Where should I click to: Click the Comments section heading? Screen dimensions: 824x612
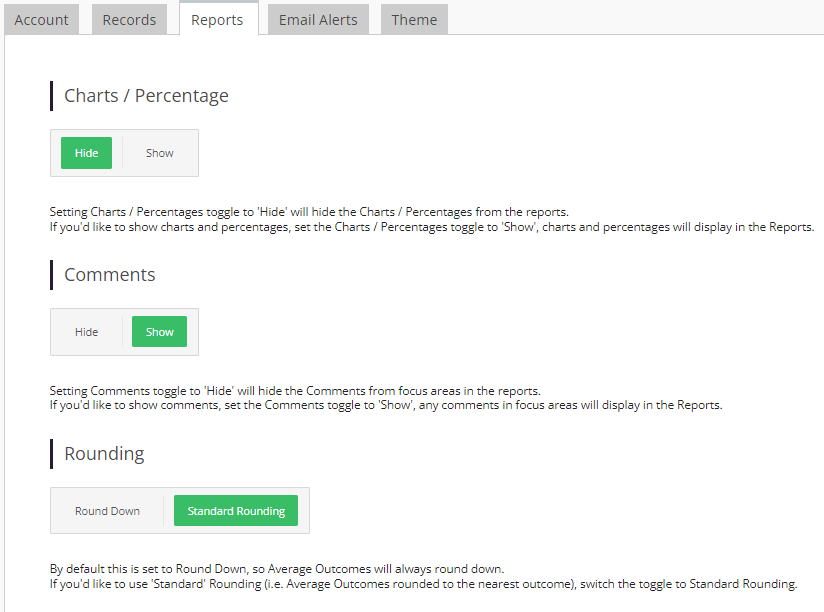point(110,275)
